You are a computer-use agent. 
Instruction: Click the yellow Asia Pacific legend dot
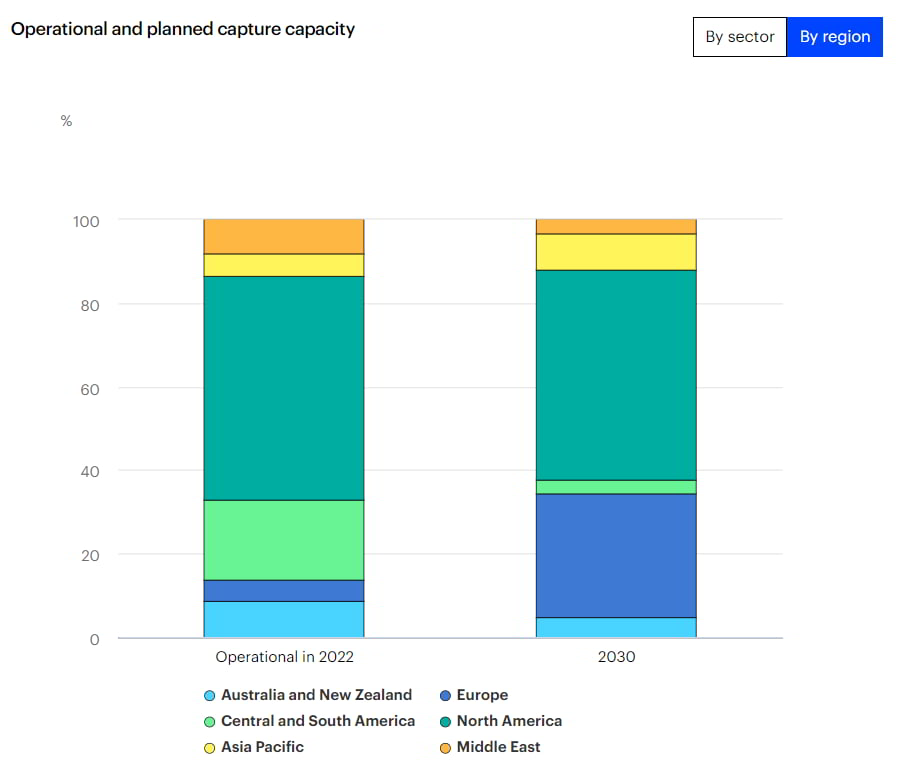coord(209,748)
